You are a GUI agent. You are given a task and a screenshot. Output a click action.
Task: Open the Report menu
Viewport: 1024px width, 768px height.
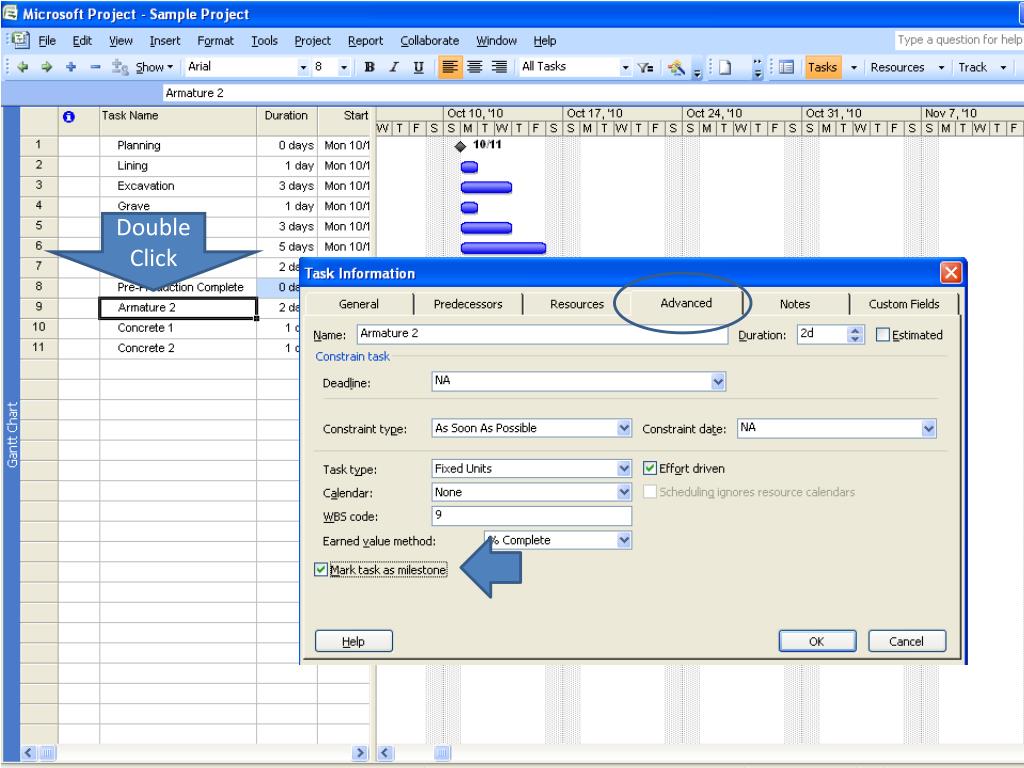[x=365, y=40]
